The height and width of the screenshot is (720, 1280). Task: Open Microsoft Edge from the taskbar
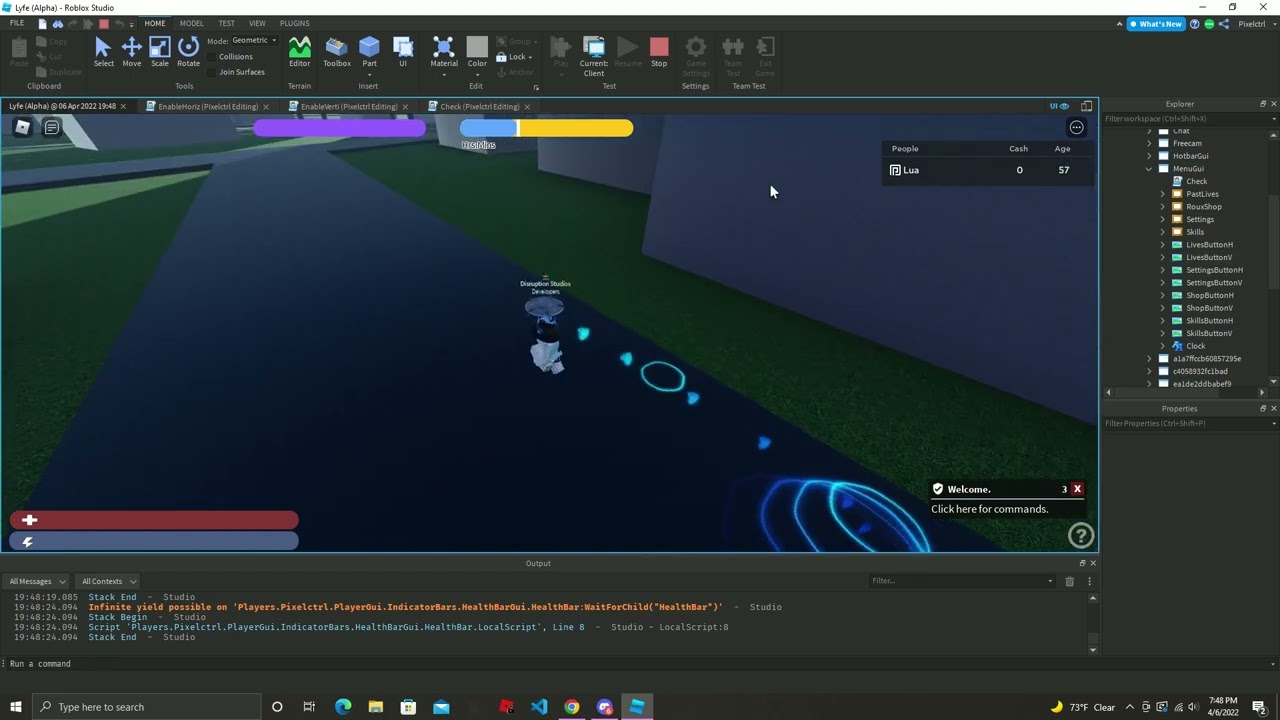[x=343, y=707]
